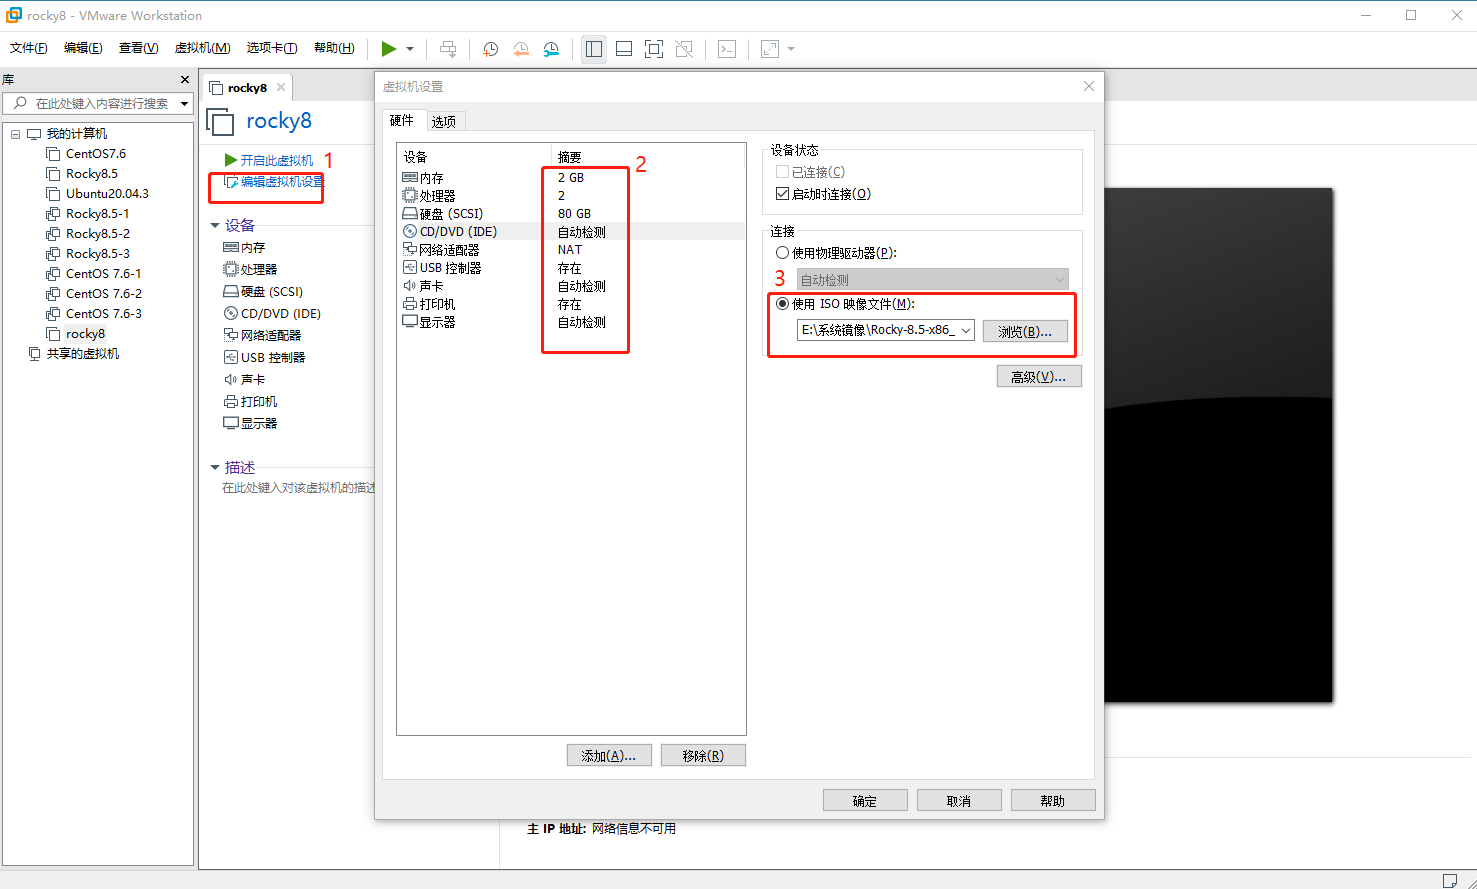Click the 帮助 button in the dialog

(x=1053, y=800)
